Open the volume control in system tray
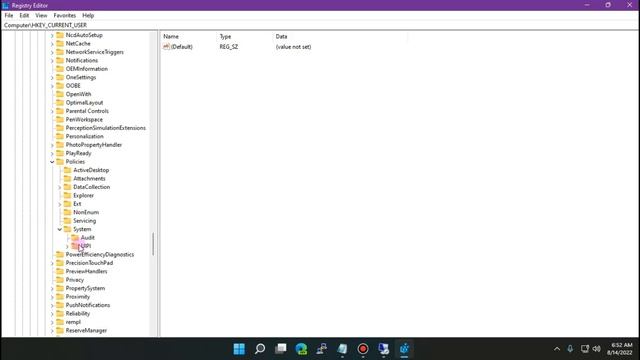Image resolution: width=640 pixels, height=360 pixels. click(x=597, y=349)
